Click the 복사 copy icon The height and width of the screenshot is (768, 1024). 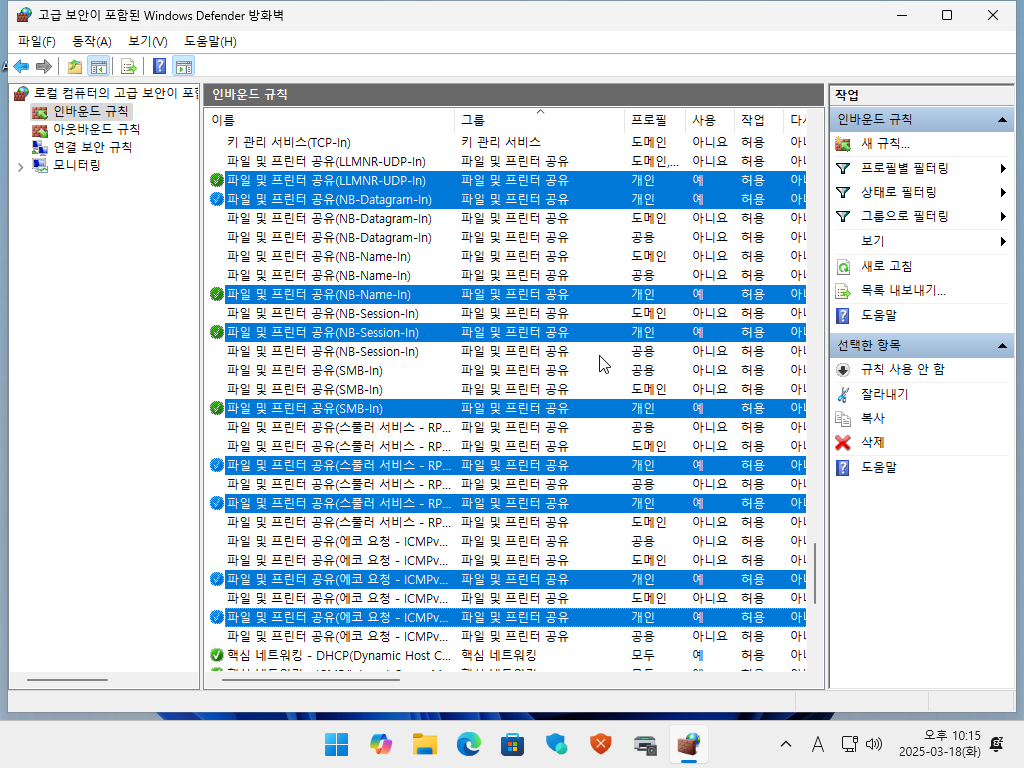[x=843, y=419]
